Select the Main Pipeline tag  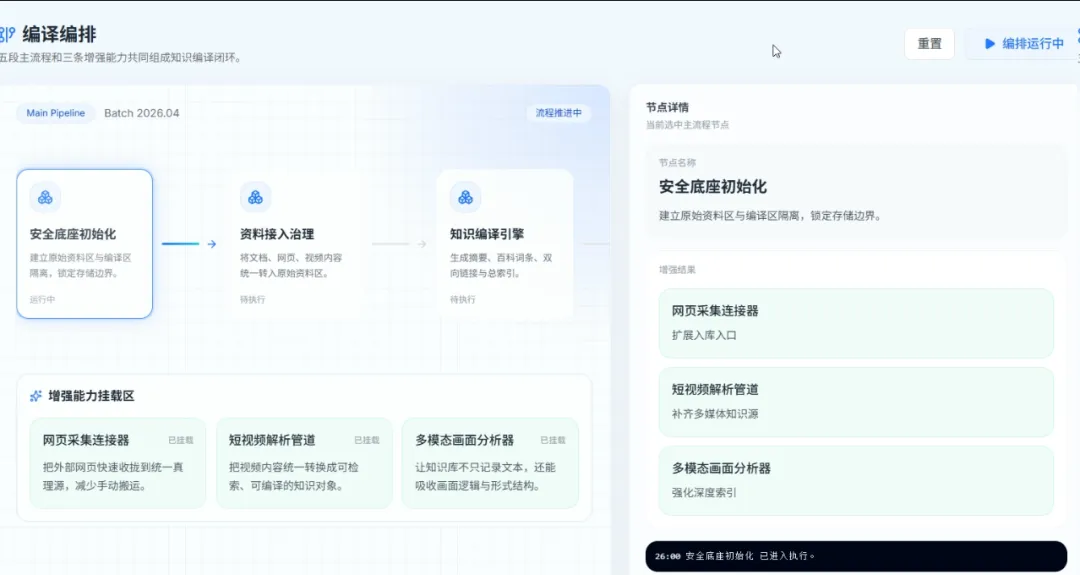pos(56,113)
